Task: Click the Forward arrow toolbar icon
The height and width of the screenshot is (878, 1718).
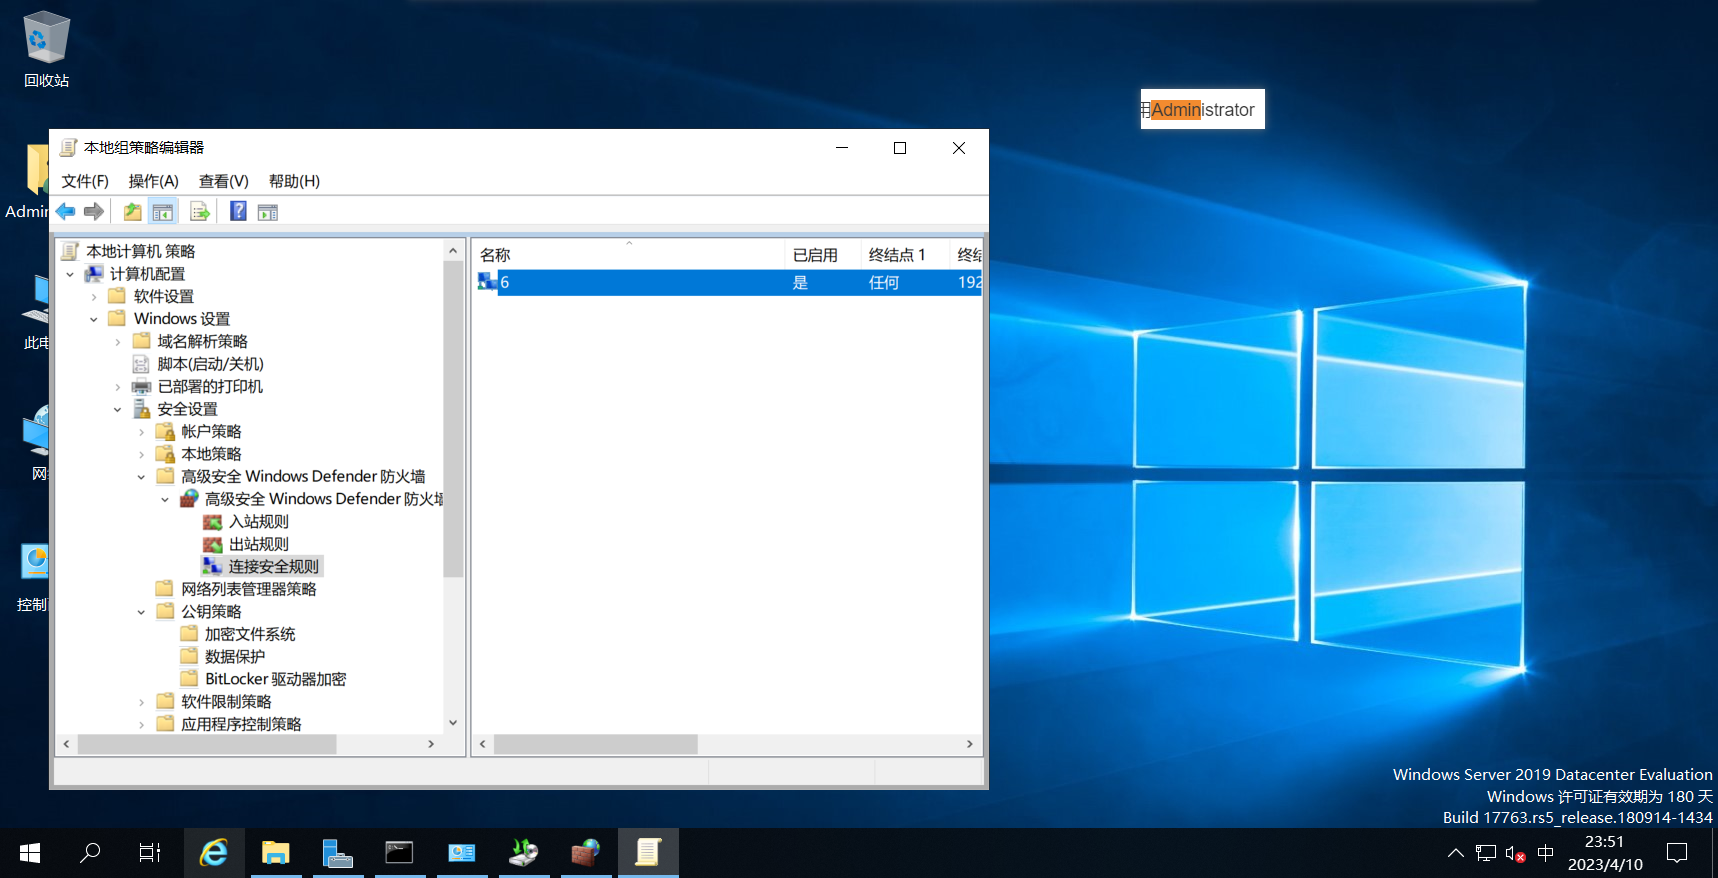Action: 94,211
